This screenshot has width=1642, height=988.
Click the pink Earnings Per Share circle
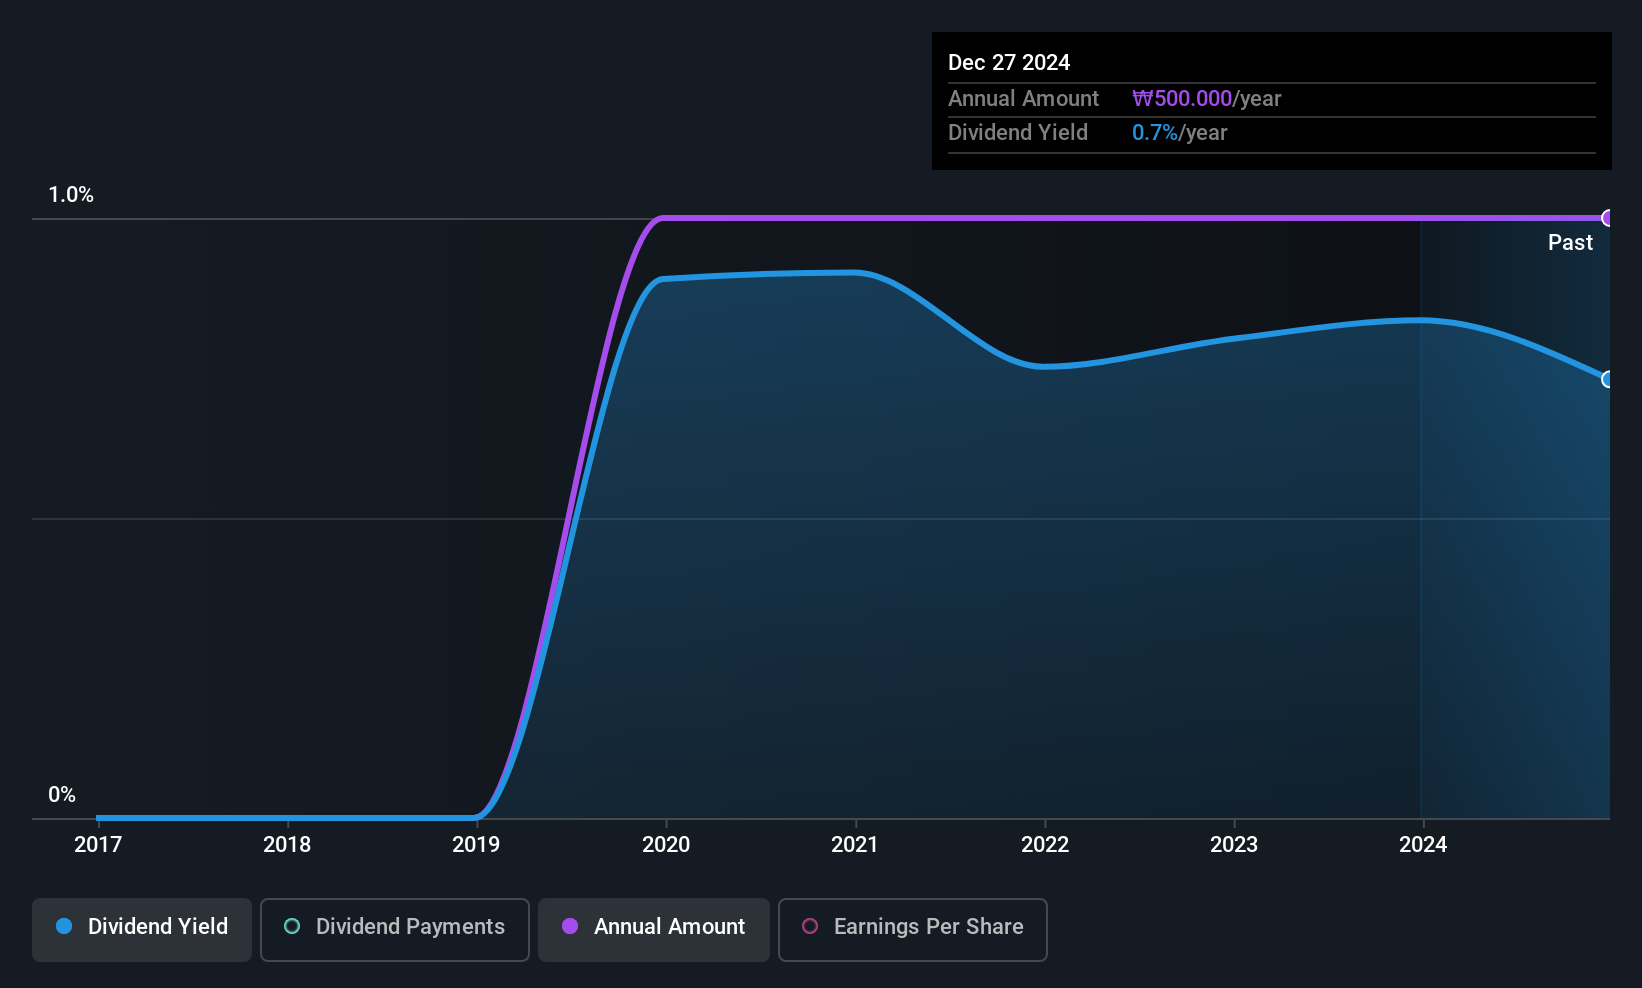coord(810,926)
